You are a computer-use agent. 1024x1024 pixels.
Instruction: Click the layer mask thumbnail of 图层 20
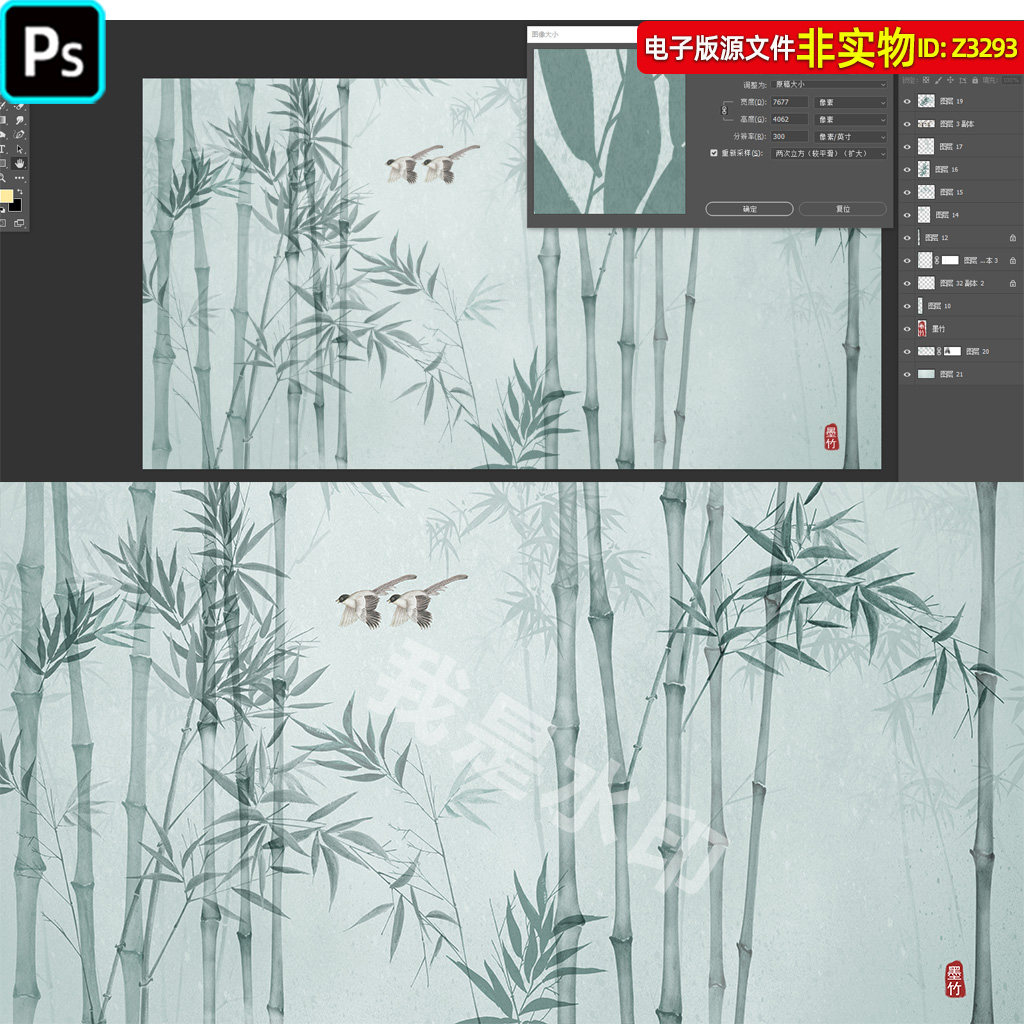[x=953, y=351]
